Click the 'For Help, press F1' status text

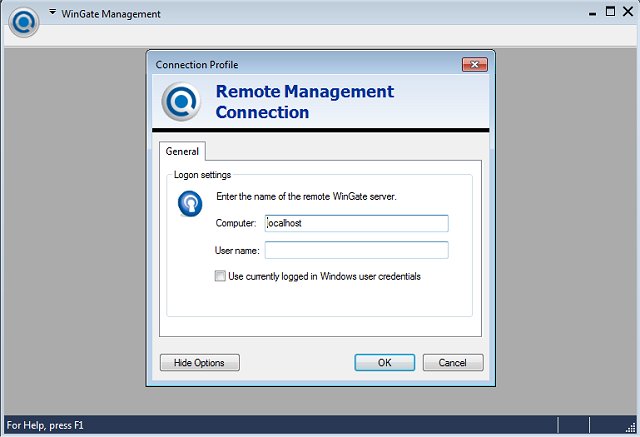(x=46, y=426)
